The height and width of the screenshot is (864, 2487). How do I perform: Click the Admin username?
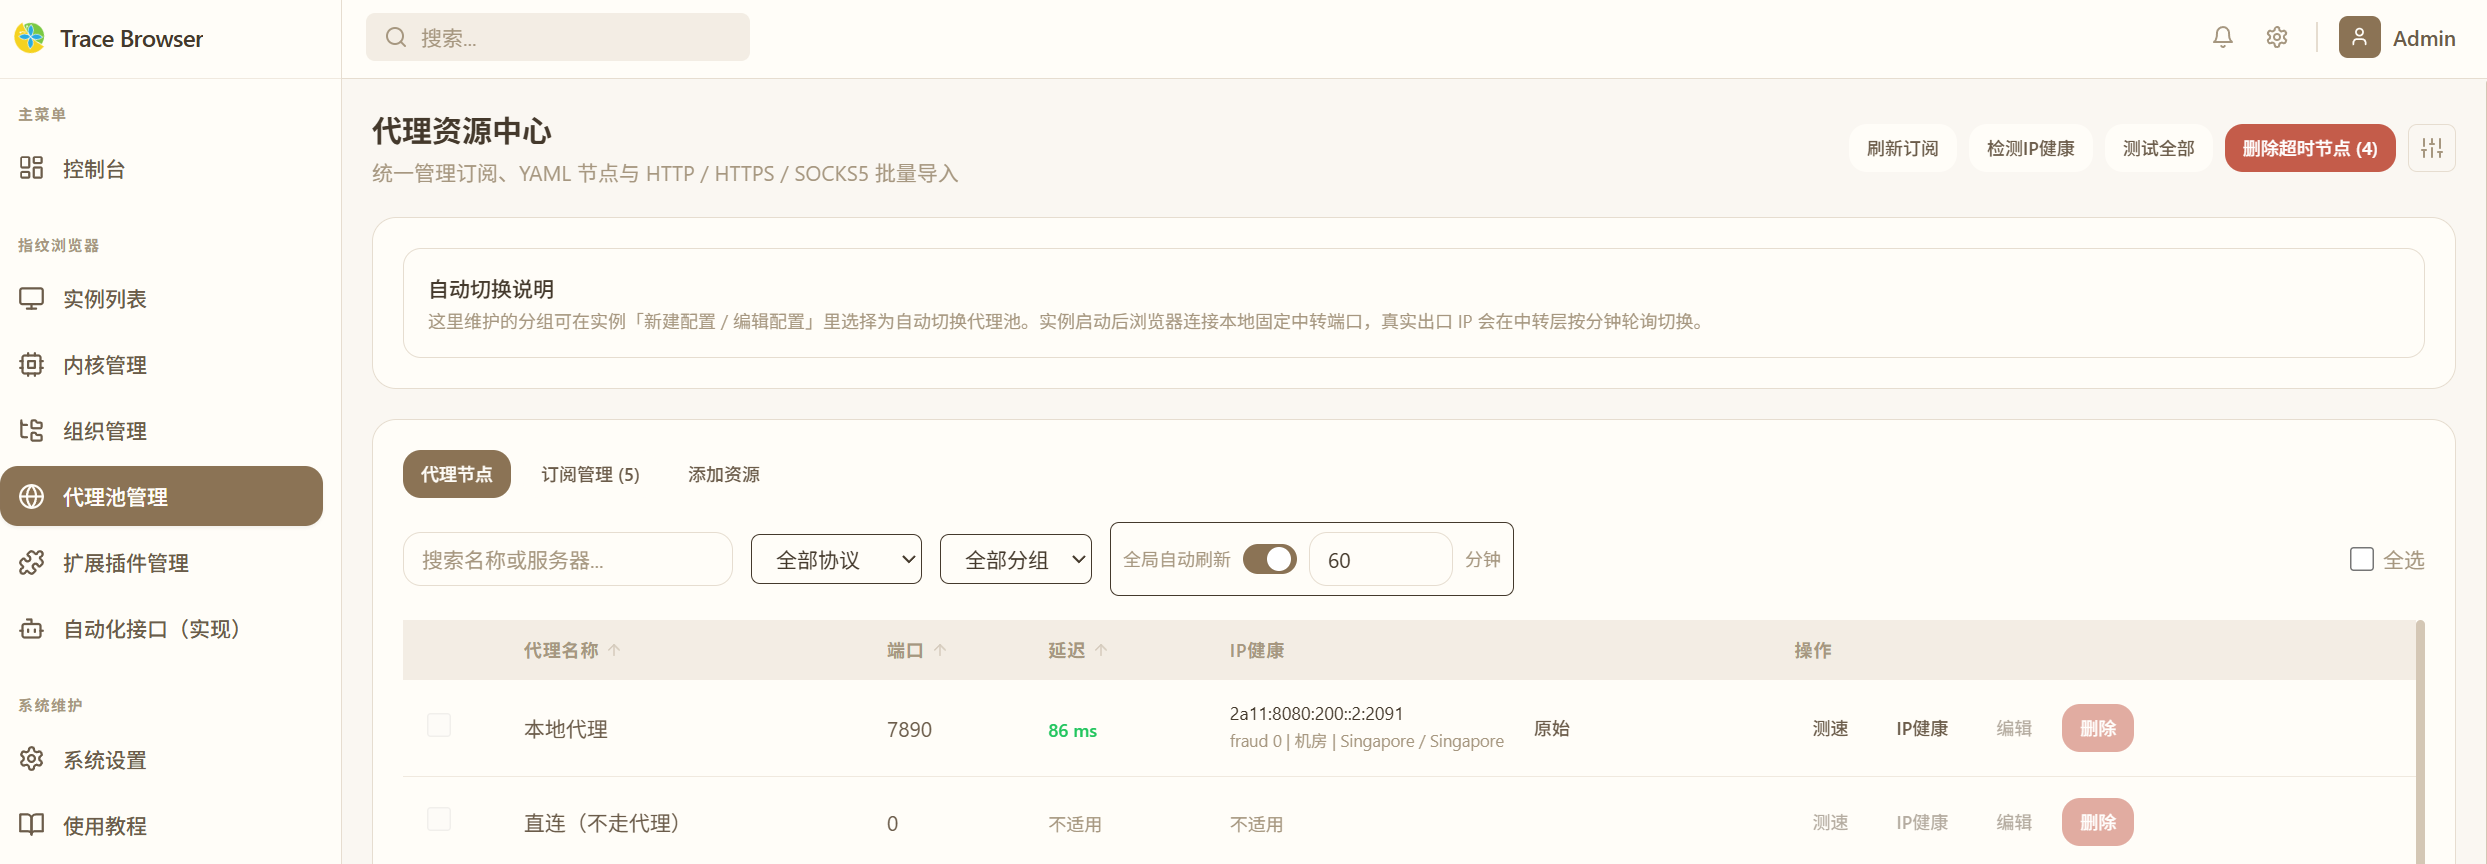(2424, 38)
